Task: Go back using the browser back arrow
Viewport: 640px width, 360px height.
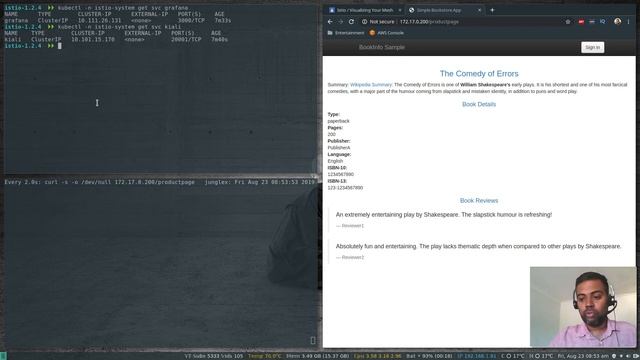Action: 330,22
